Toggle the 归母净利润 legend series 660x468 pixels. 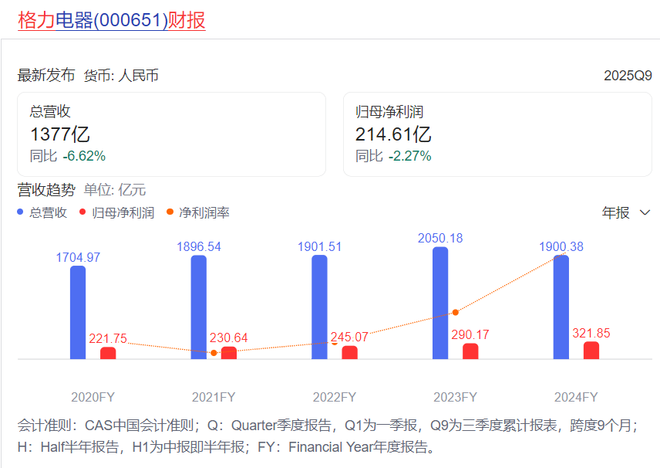click(123, 212)
